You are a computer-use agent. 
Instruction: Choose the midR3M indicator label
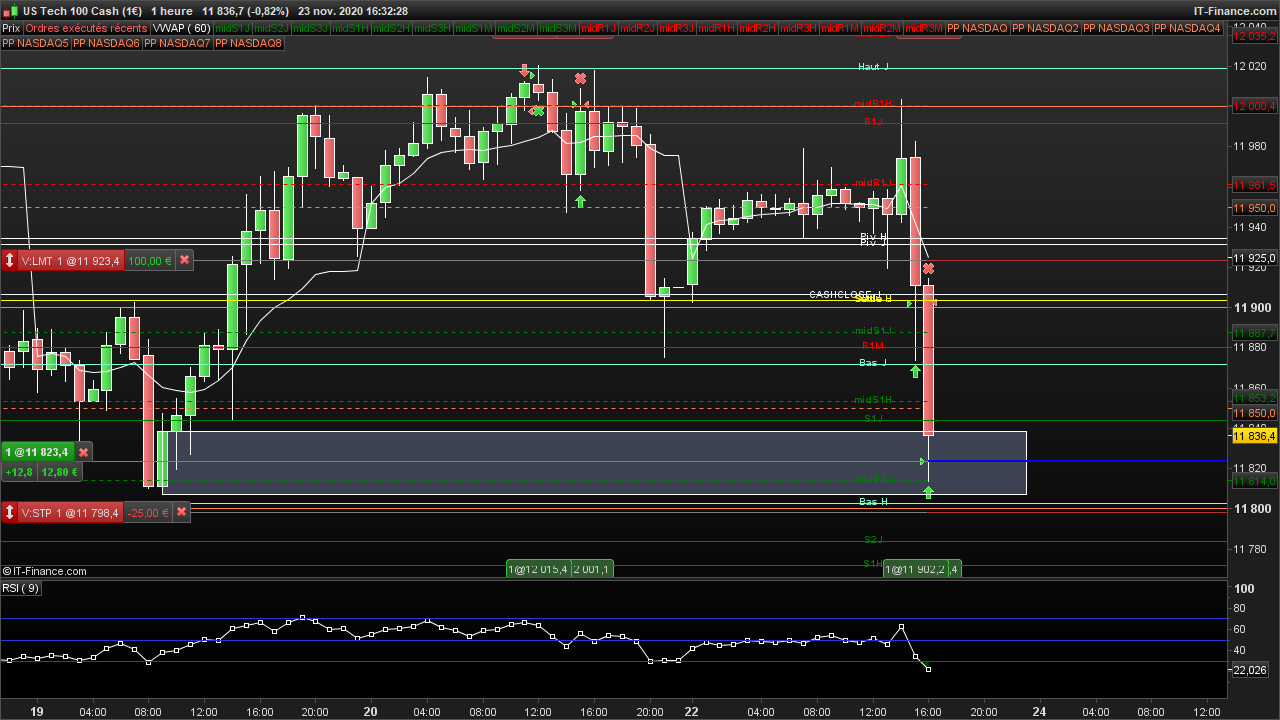point(924,28)
